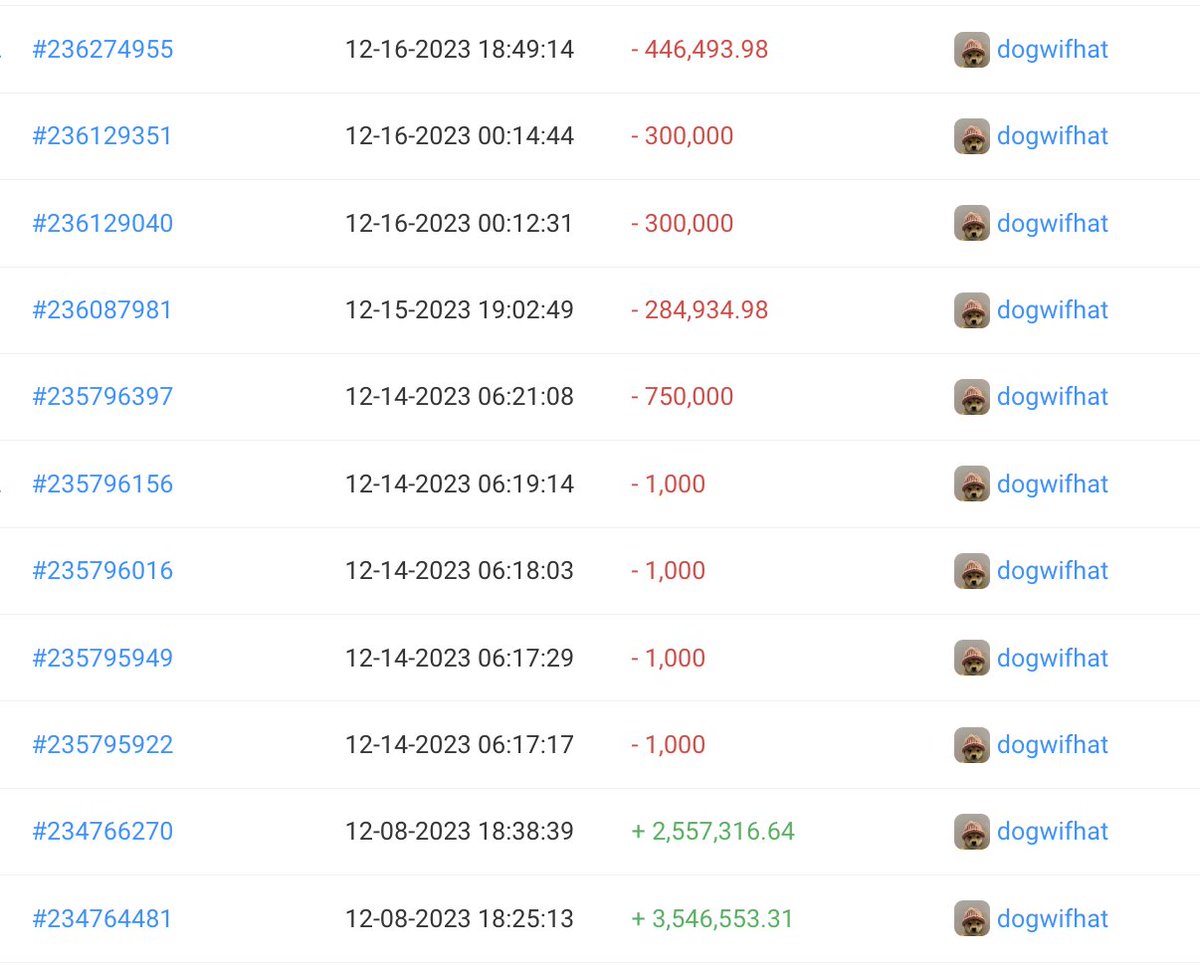The width and height of the screenshot is (1200, 965).
Task: Select timestamp 12-14-2023 06:18:03
Action: (460, 571)
